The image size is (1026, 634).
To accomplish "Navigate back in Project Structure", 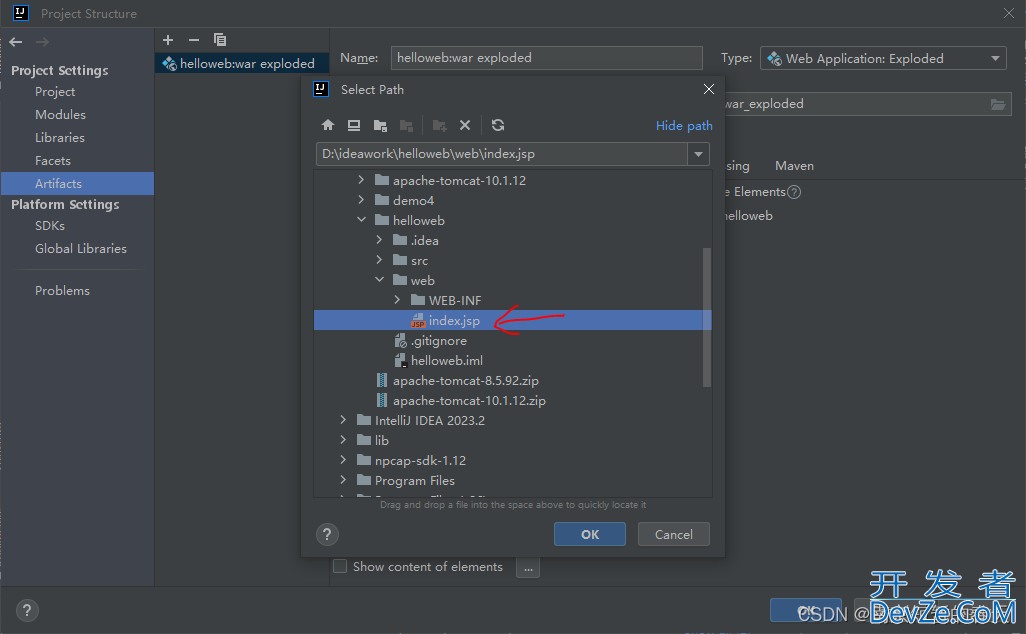I will 16,42.
